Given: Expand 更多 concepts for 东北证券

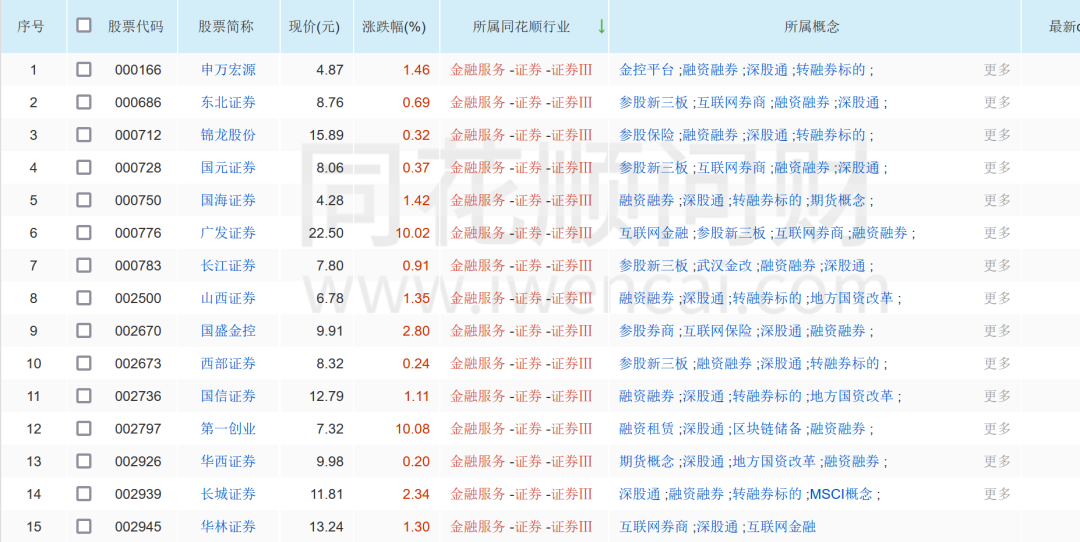Looking at the screenshot, I should (x=997, y=102).
